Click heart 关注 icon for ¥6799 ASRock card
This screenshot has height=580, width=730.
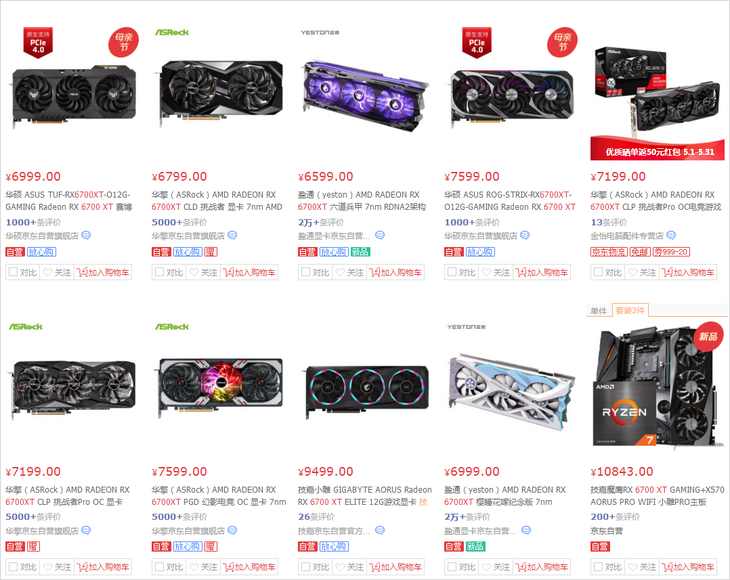[x=194, y=272]
